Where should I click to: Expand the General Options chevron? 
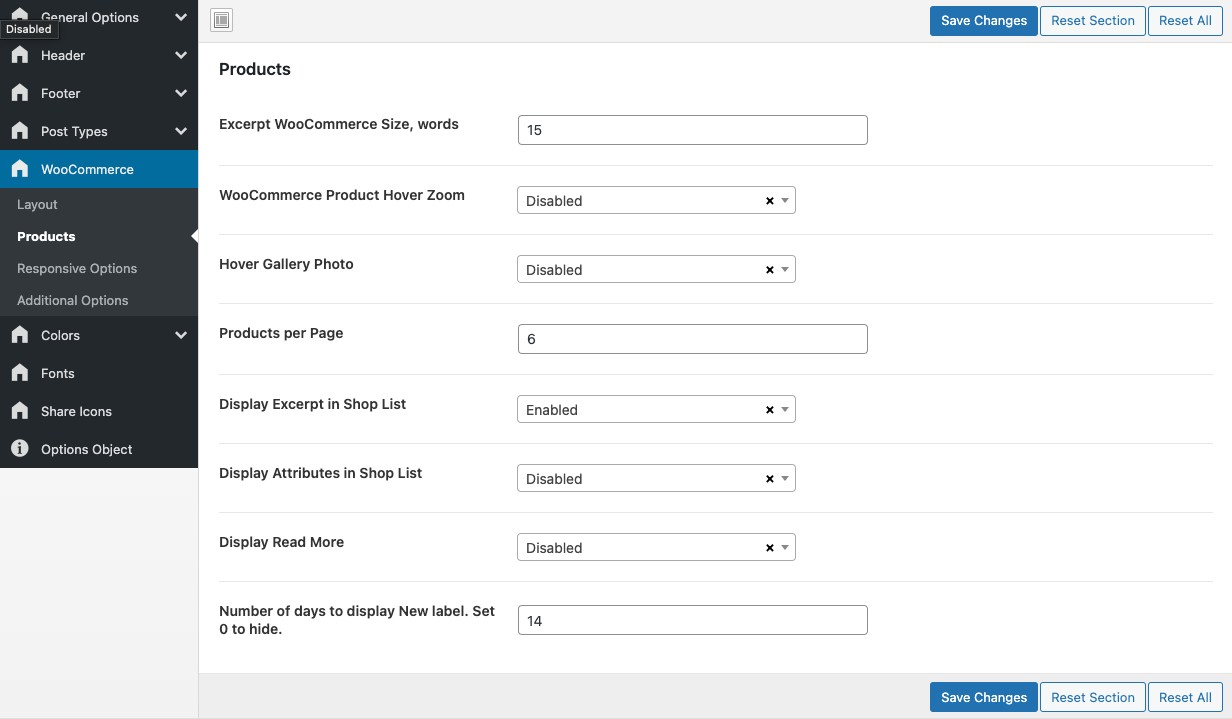(181, 17)
